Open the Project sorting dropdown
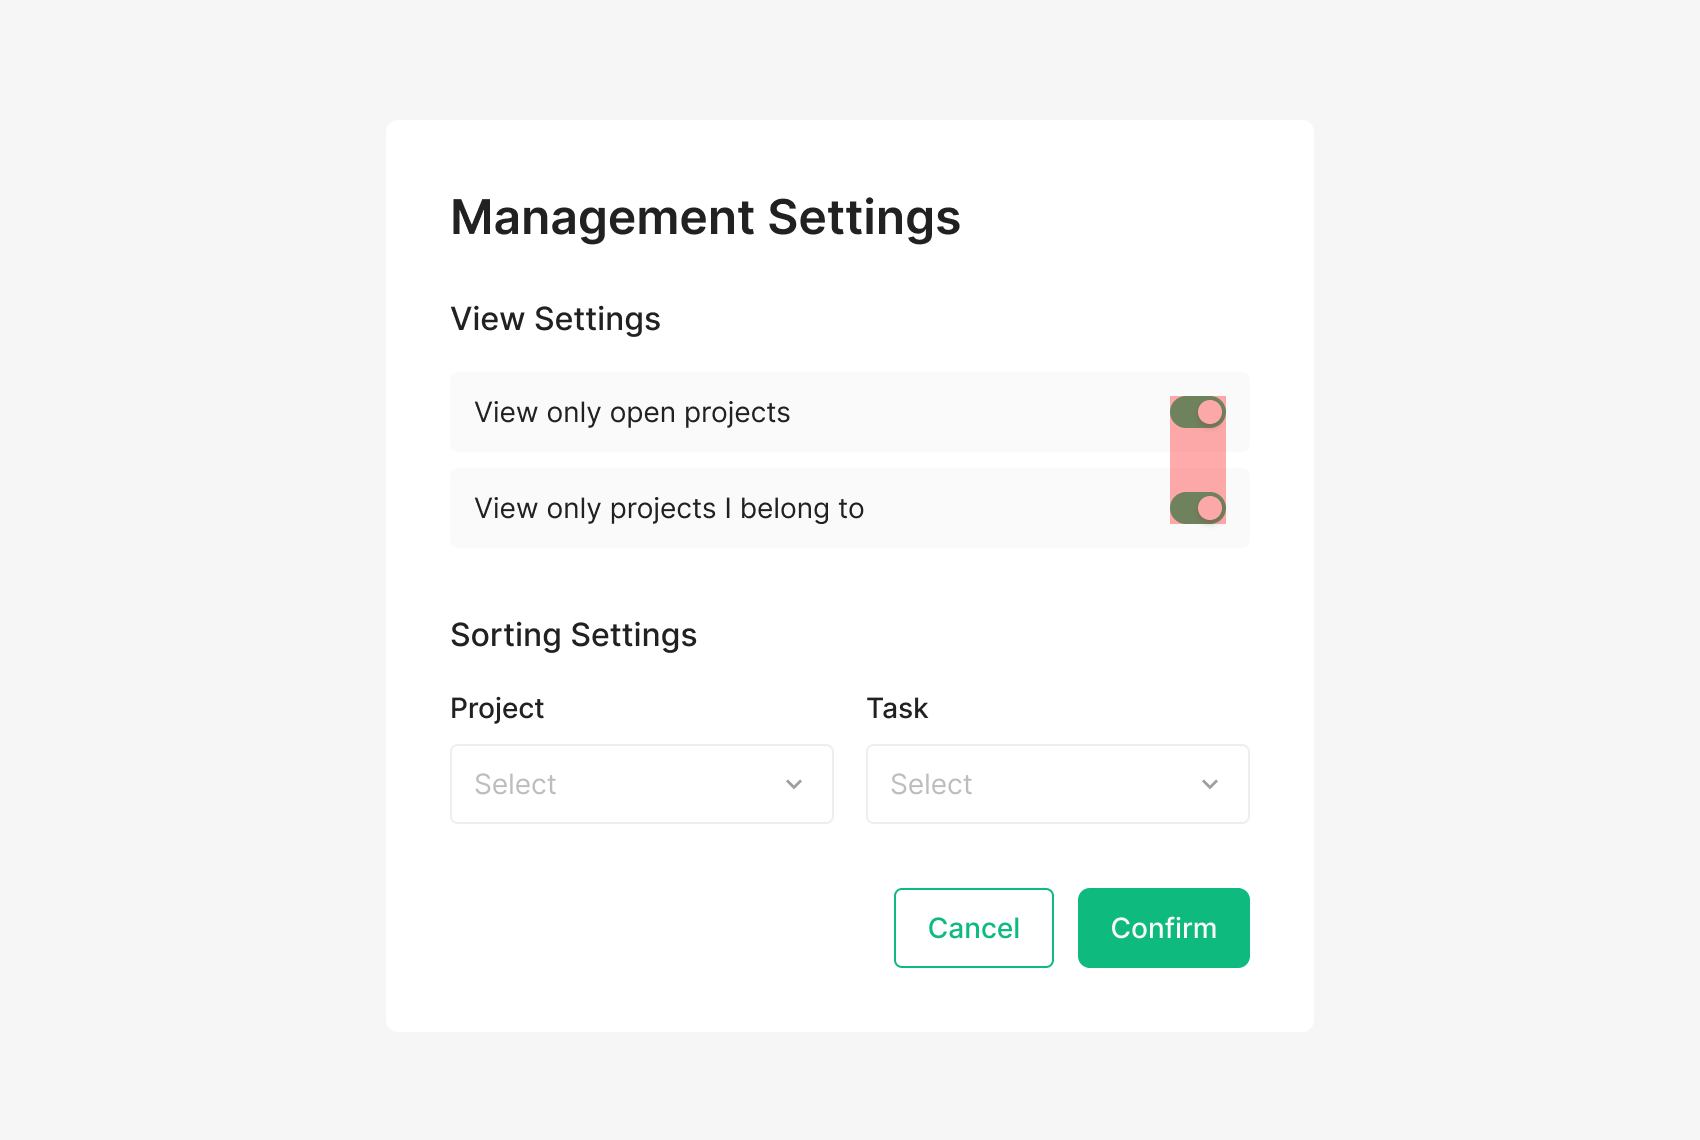Image resolution: width=1700 pixels, height=1140 pixels. coord(641,784)
